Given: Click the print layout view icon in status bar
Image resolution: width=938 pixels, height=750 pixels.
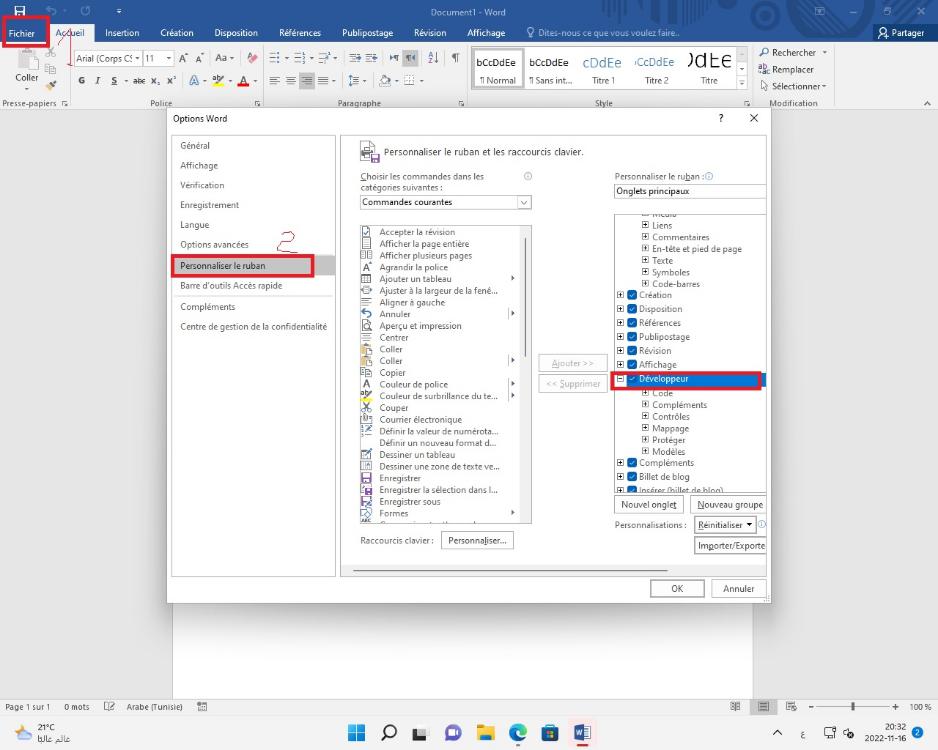Looking at the screenshot, I should pyautogui.click(x=763, y=706).
